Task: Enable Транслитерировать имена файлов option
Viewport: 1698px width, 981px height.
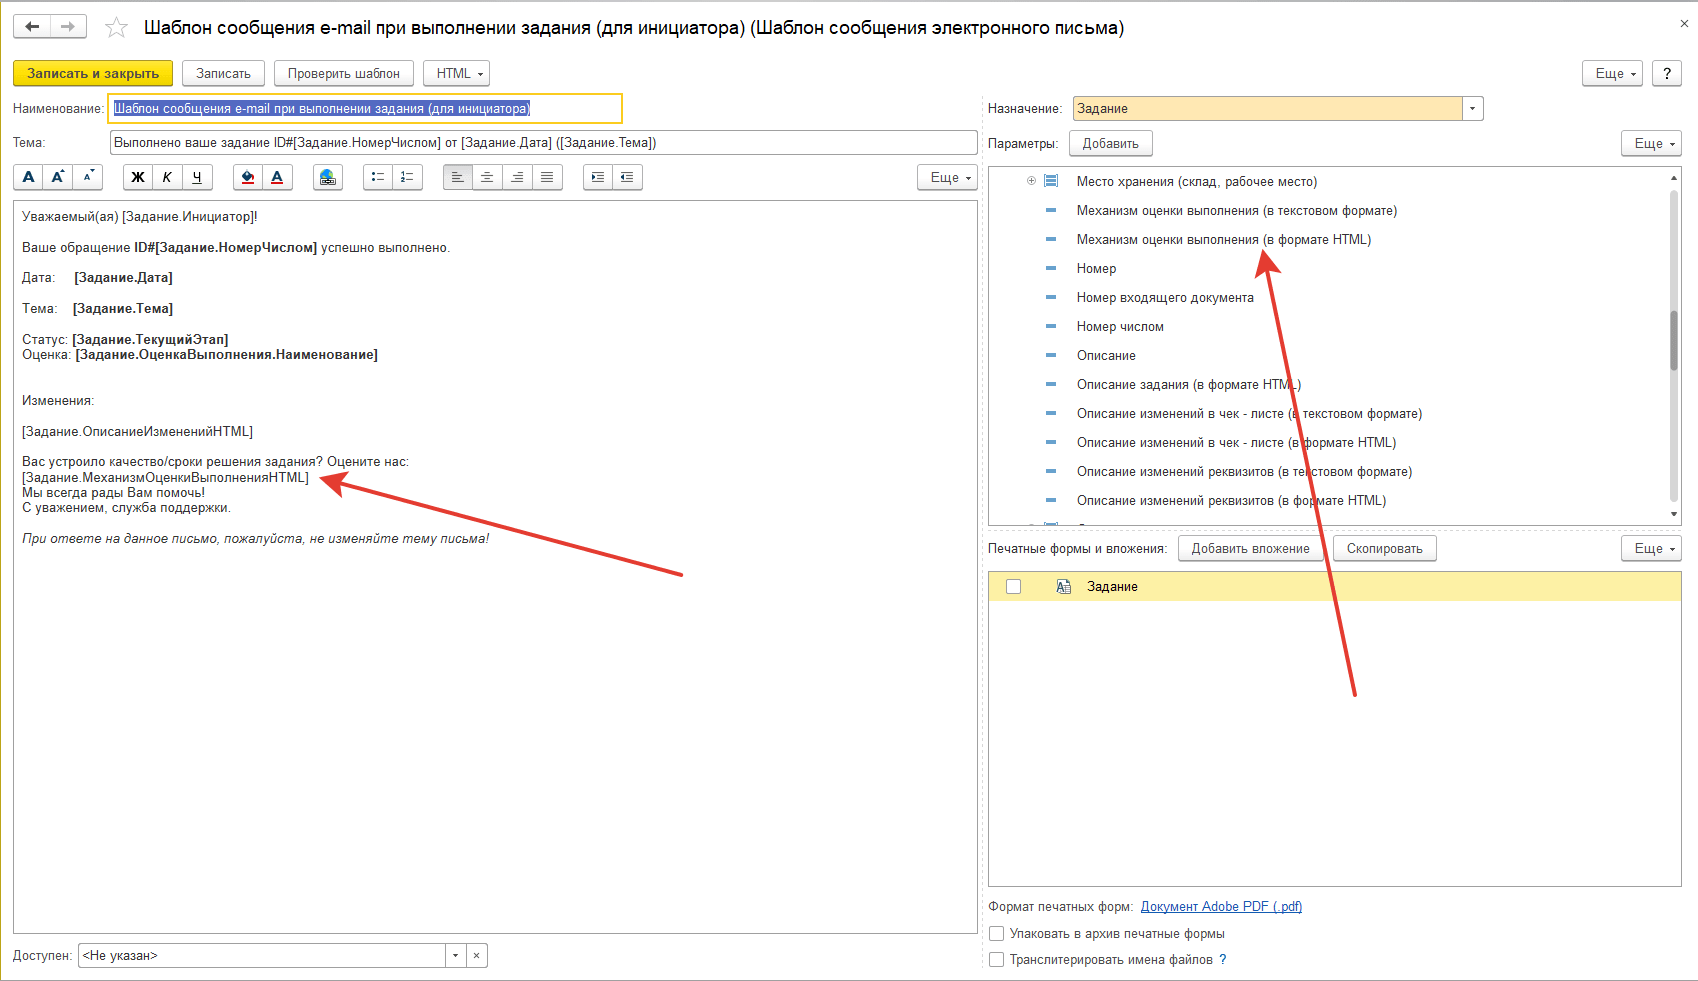Action: click(x=996, y=960)
